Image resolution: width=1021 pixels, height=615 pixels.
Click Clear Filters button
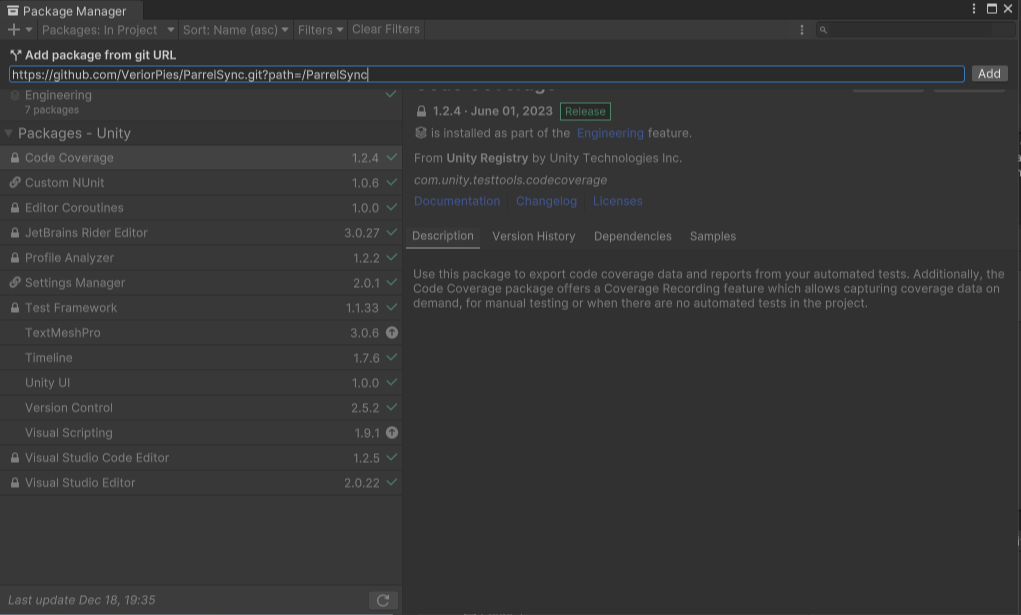385,29
